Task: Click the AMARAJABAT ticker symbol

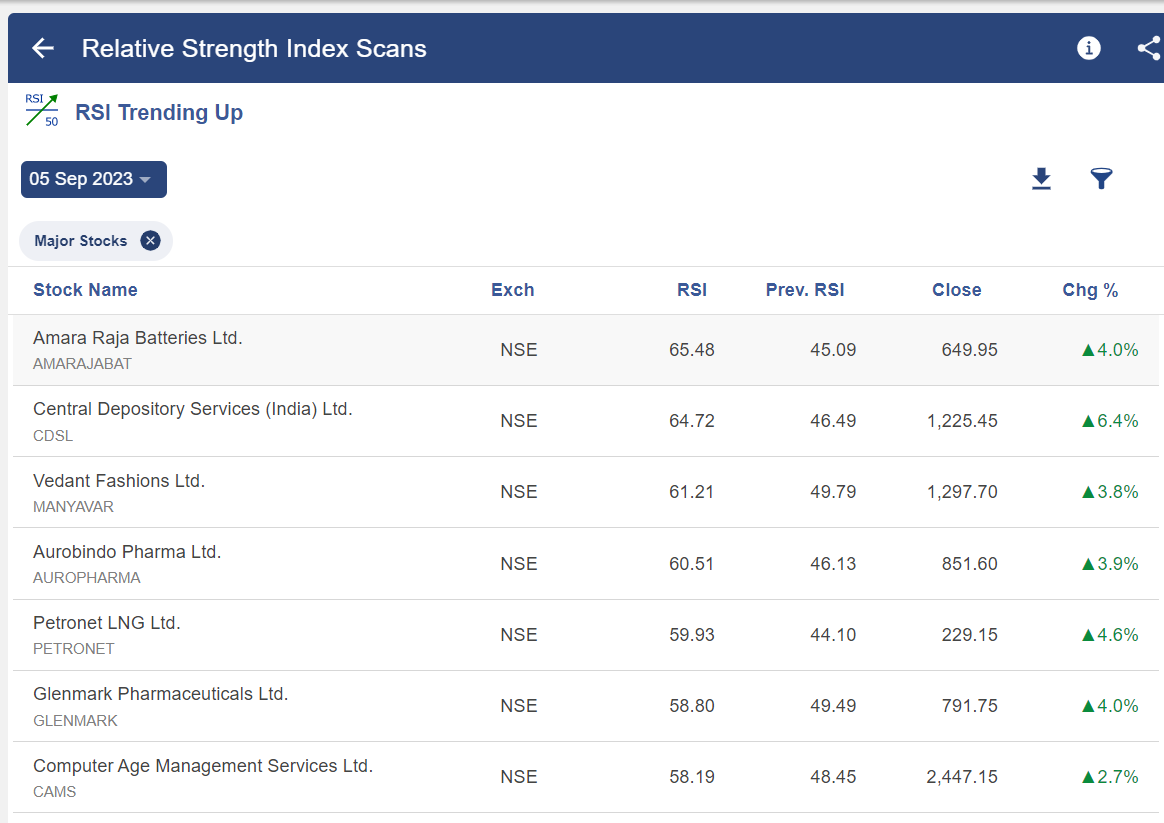Action: tap(82, 364)
